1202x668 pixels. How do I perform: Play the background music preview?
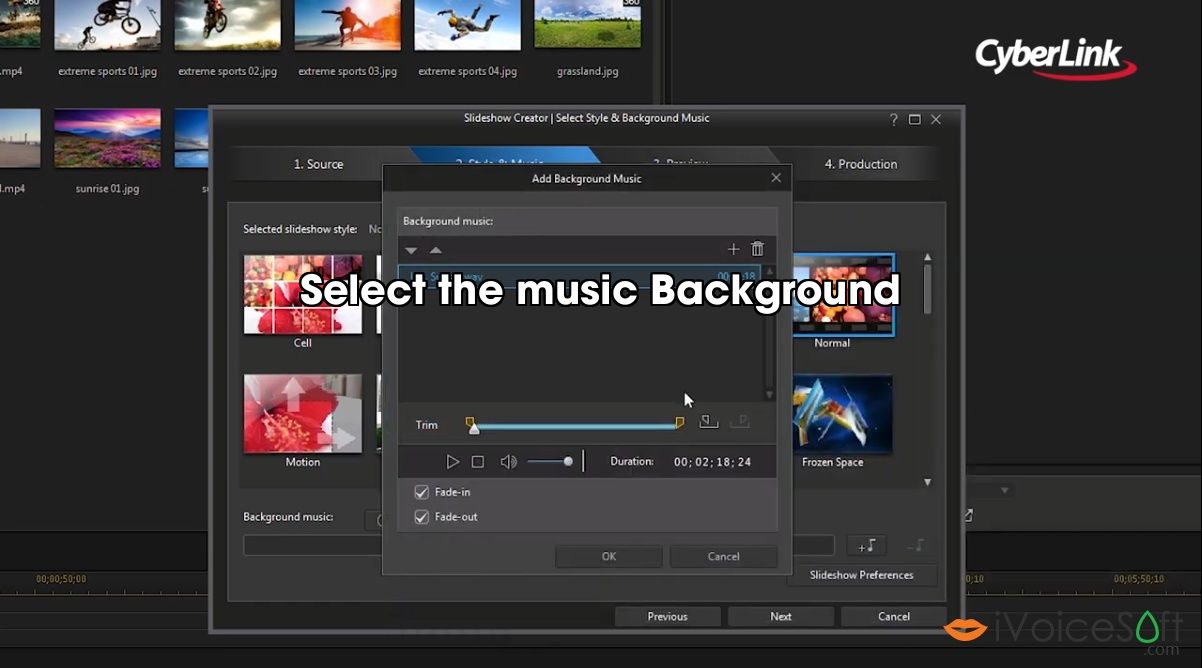pyautogui.click(x=452, y=462)
